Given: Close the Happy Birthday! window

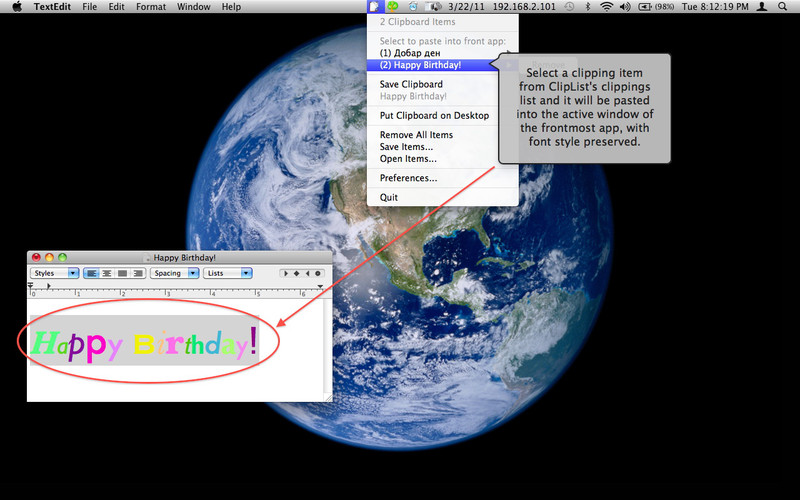Looking at the screenshot, I should [36, 258].
